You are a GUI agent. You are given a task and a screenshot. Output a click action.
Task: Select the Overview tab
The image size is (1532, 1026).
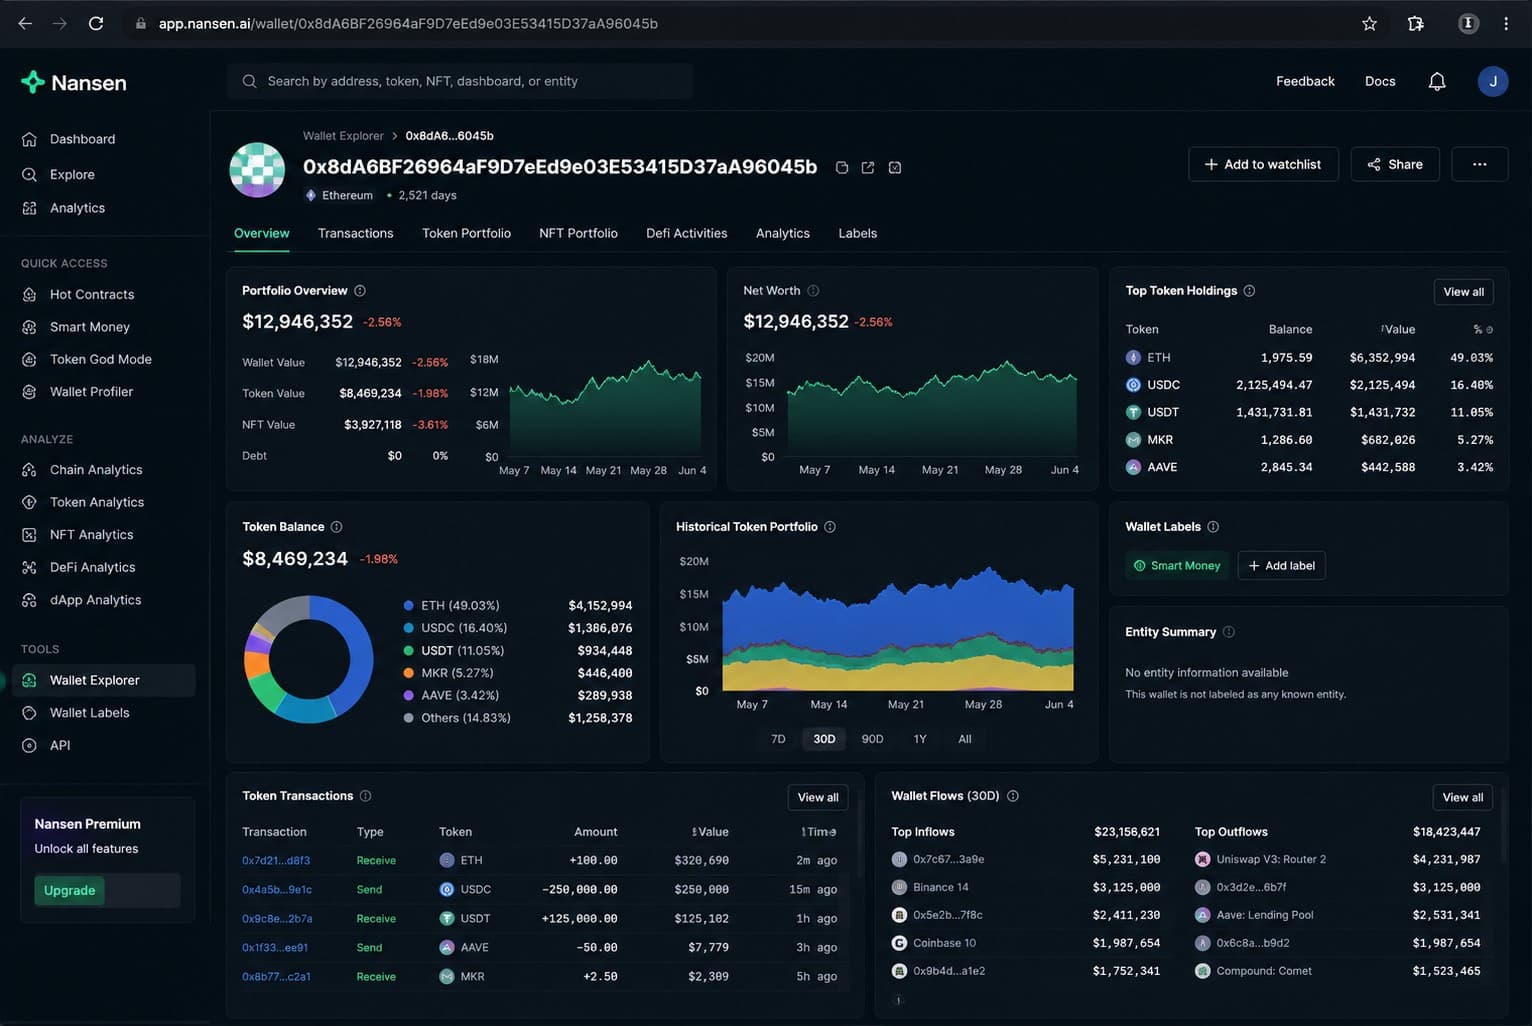262,233
